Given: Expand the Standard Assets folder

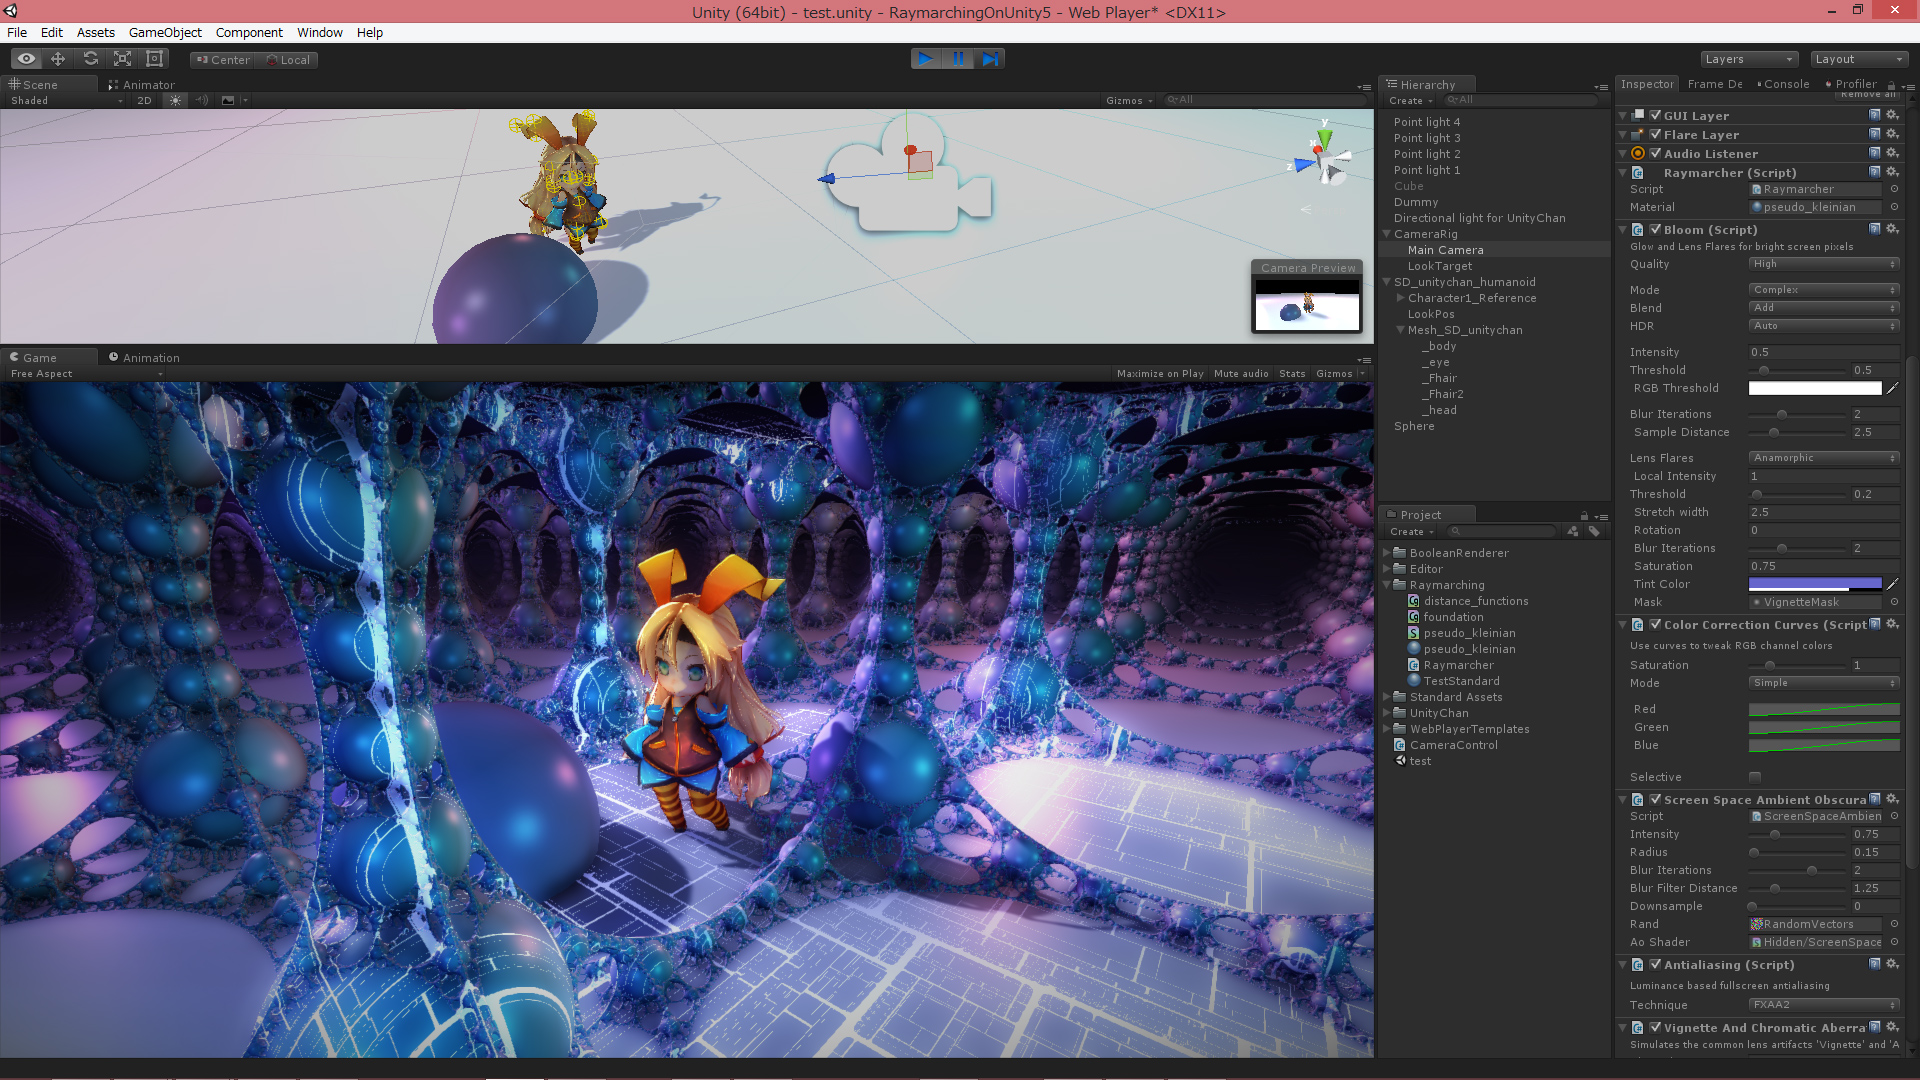Looking at the screenshot, I should 1387,697.
